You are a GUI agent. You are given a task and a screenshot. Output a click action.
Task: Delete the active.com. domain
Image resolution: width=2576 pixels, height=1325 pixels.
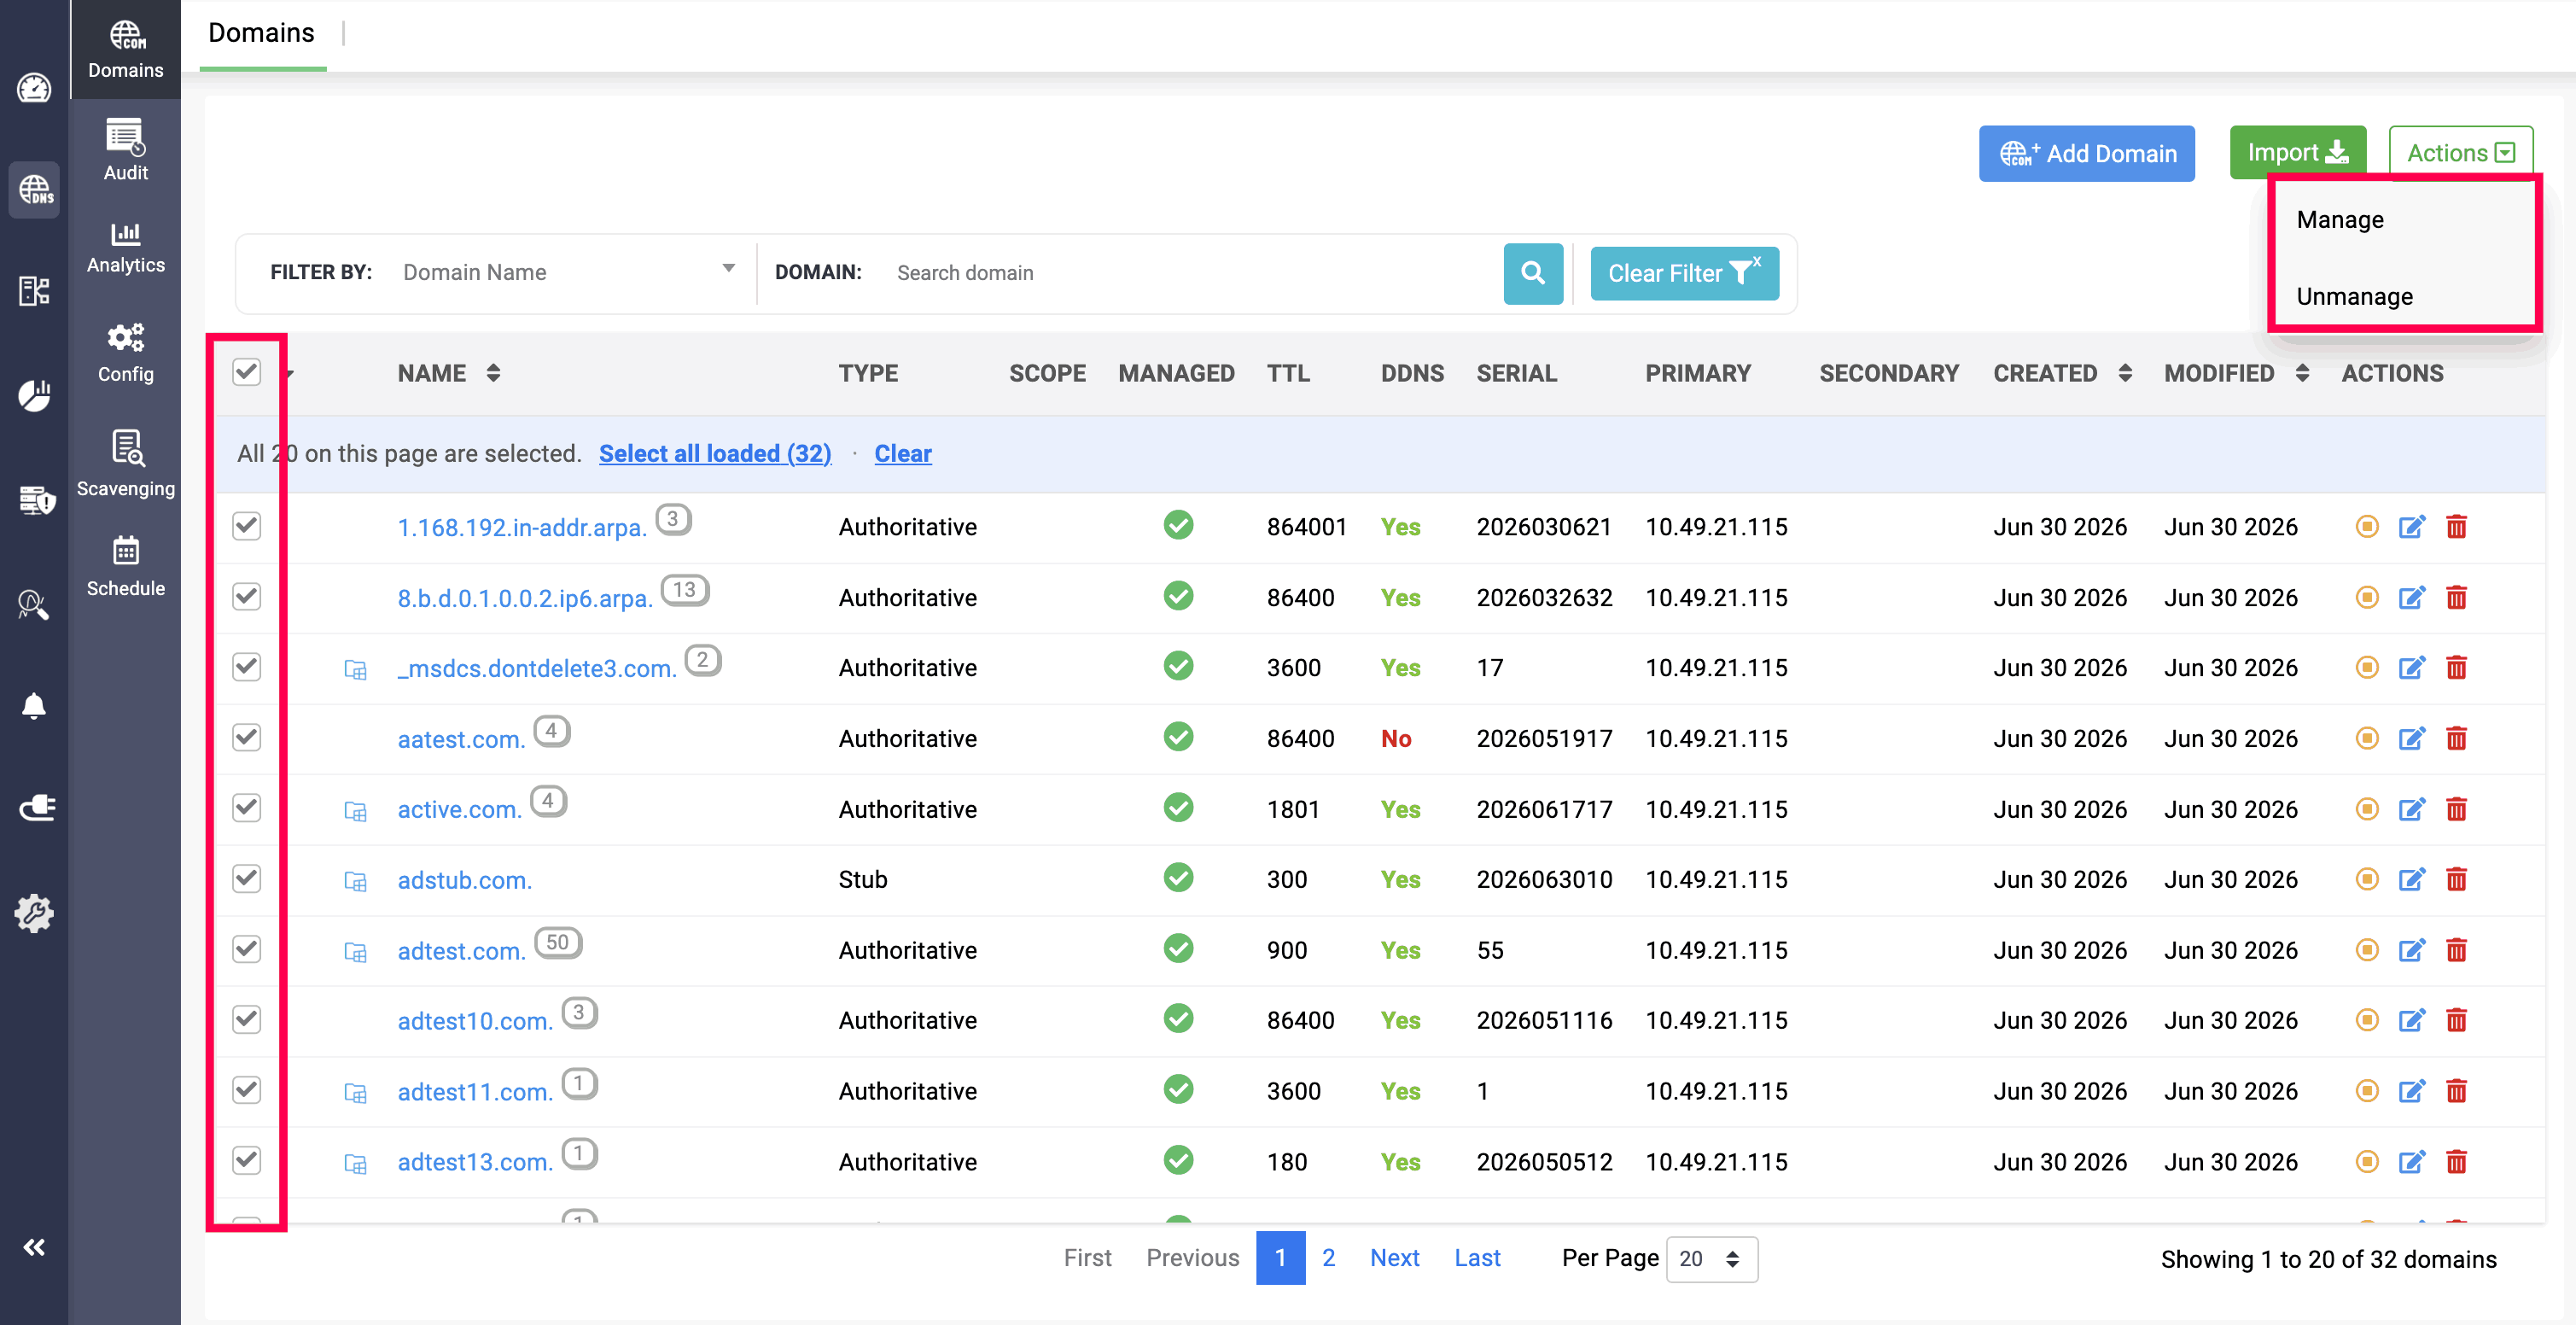(2456, 809)
